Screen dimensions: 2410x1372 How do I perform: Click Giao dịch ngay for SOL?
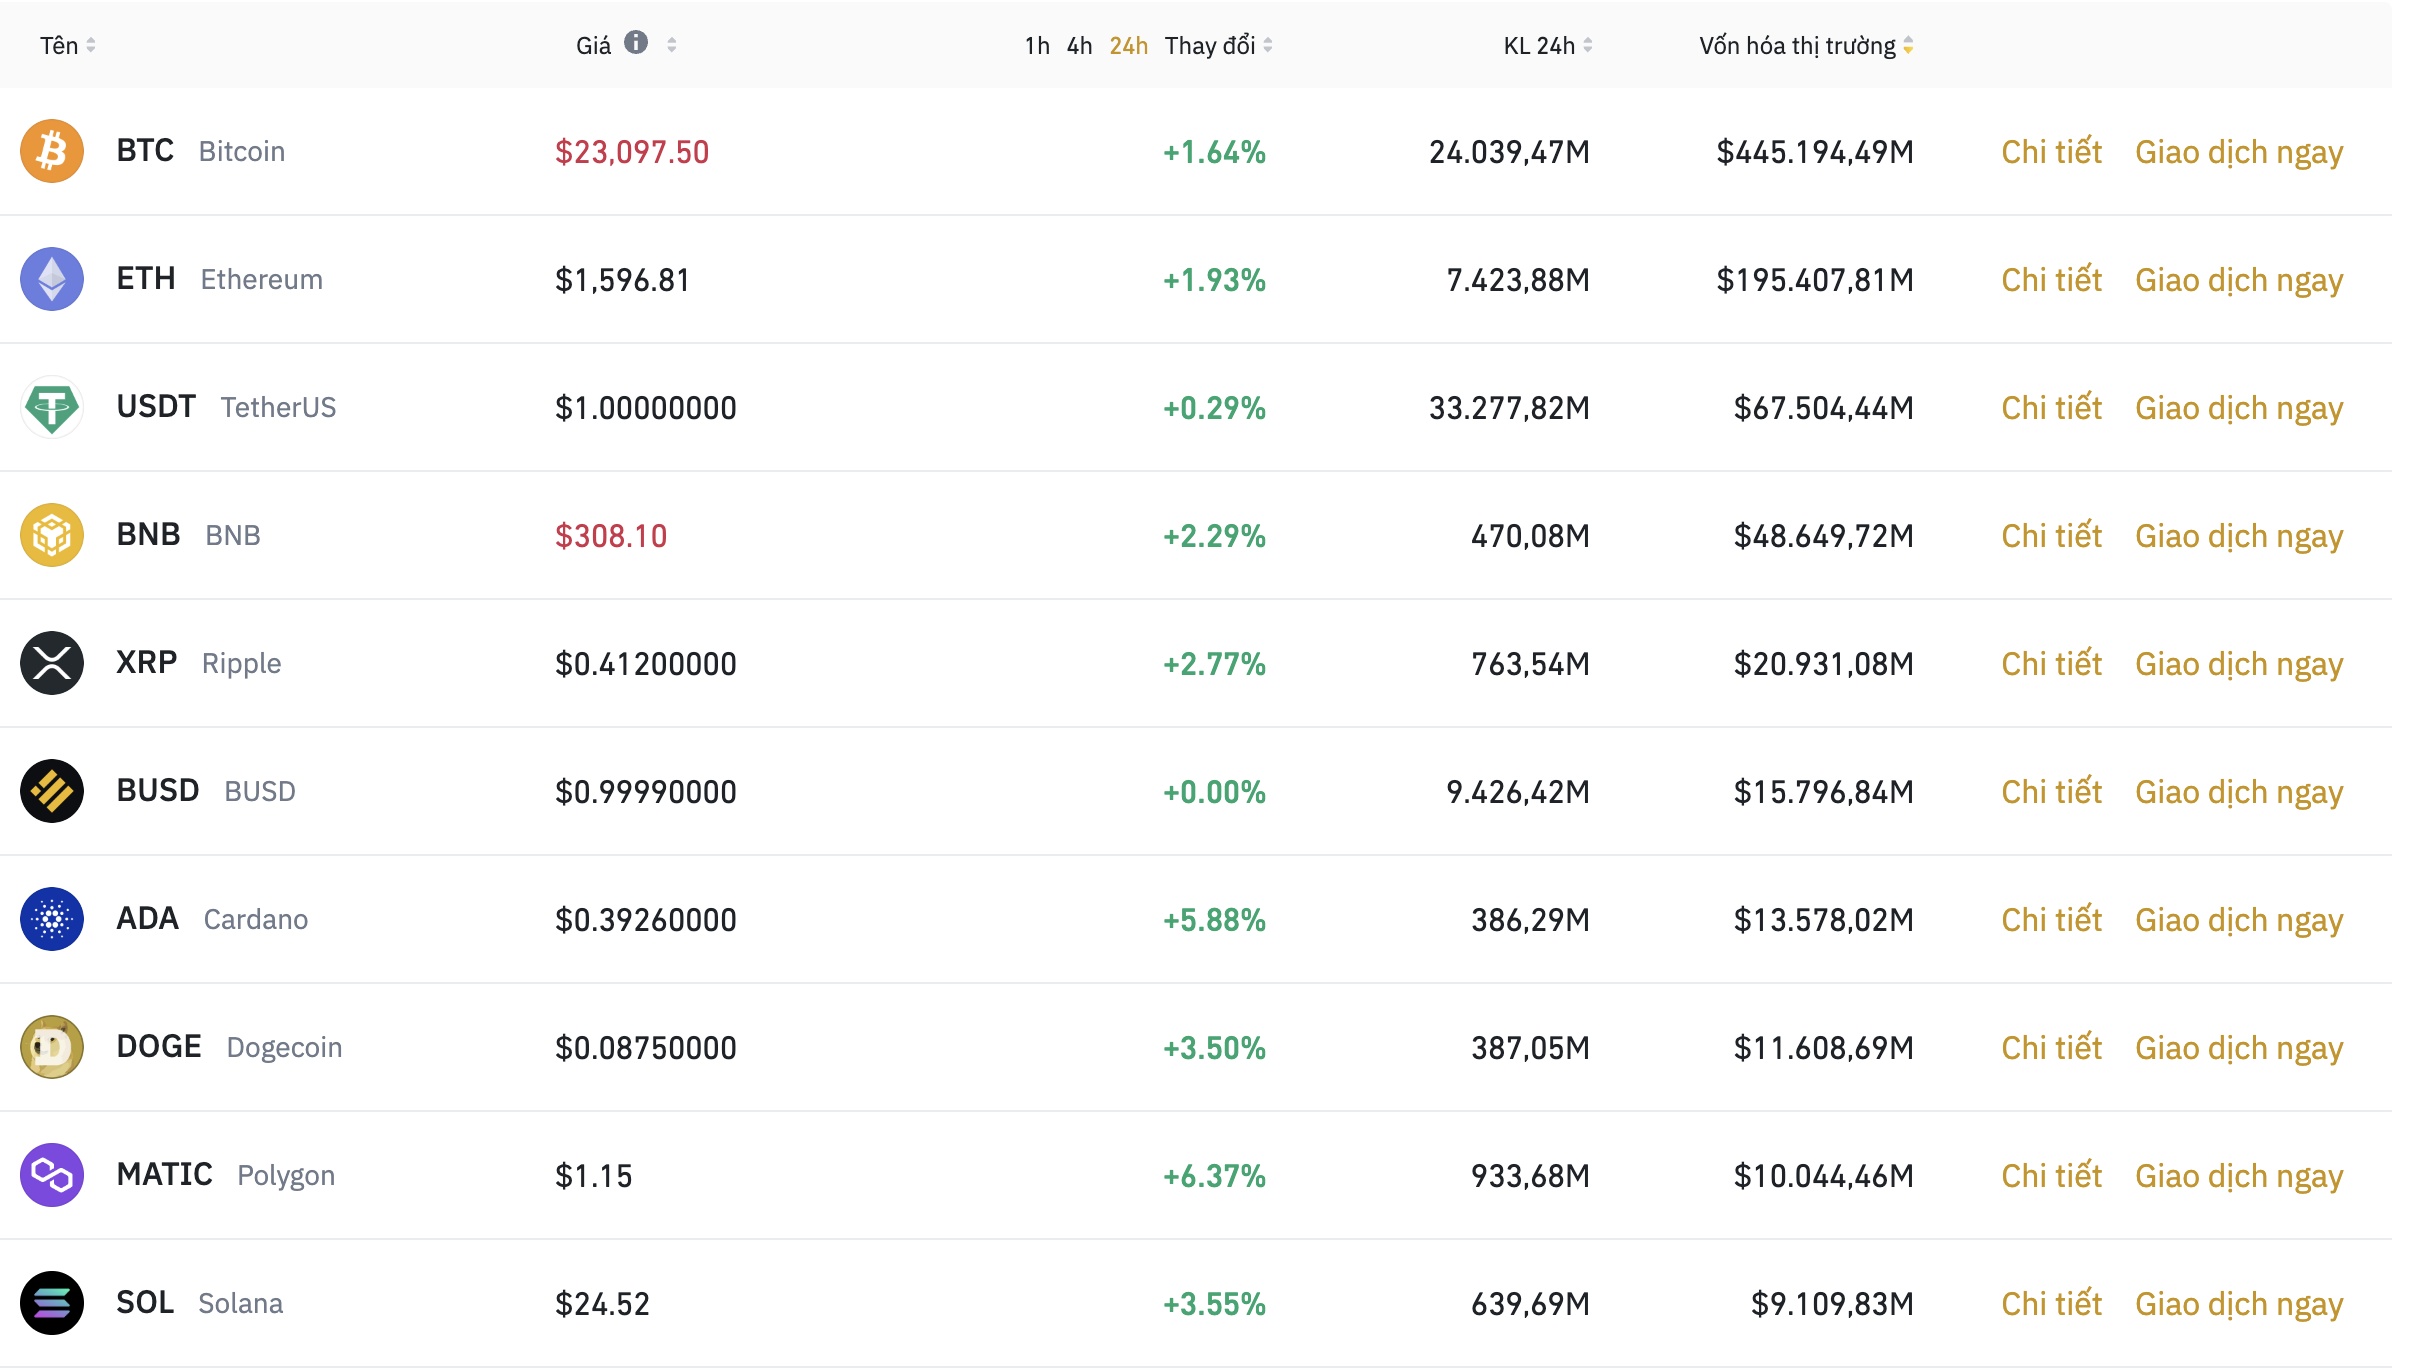click(2239, 1306)
